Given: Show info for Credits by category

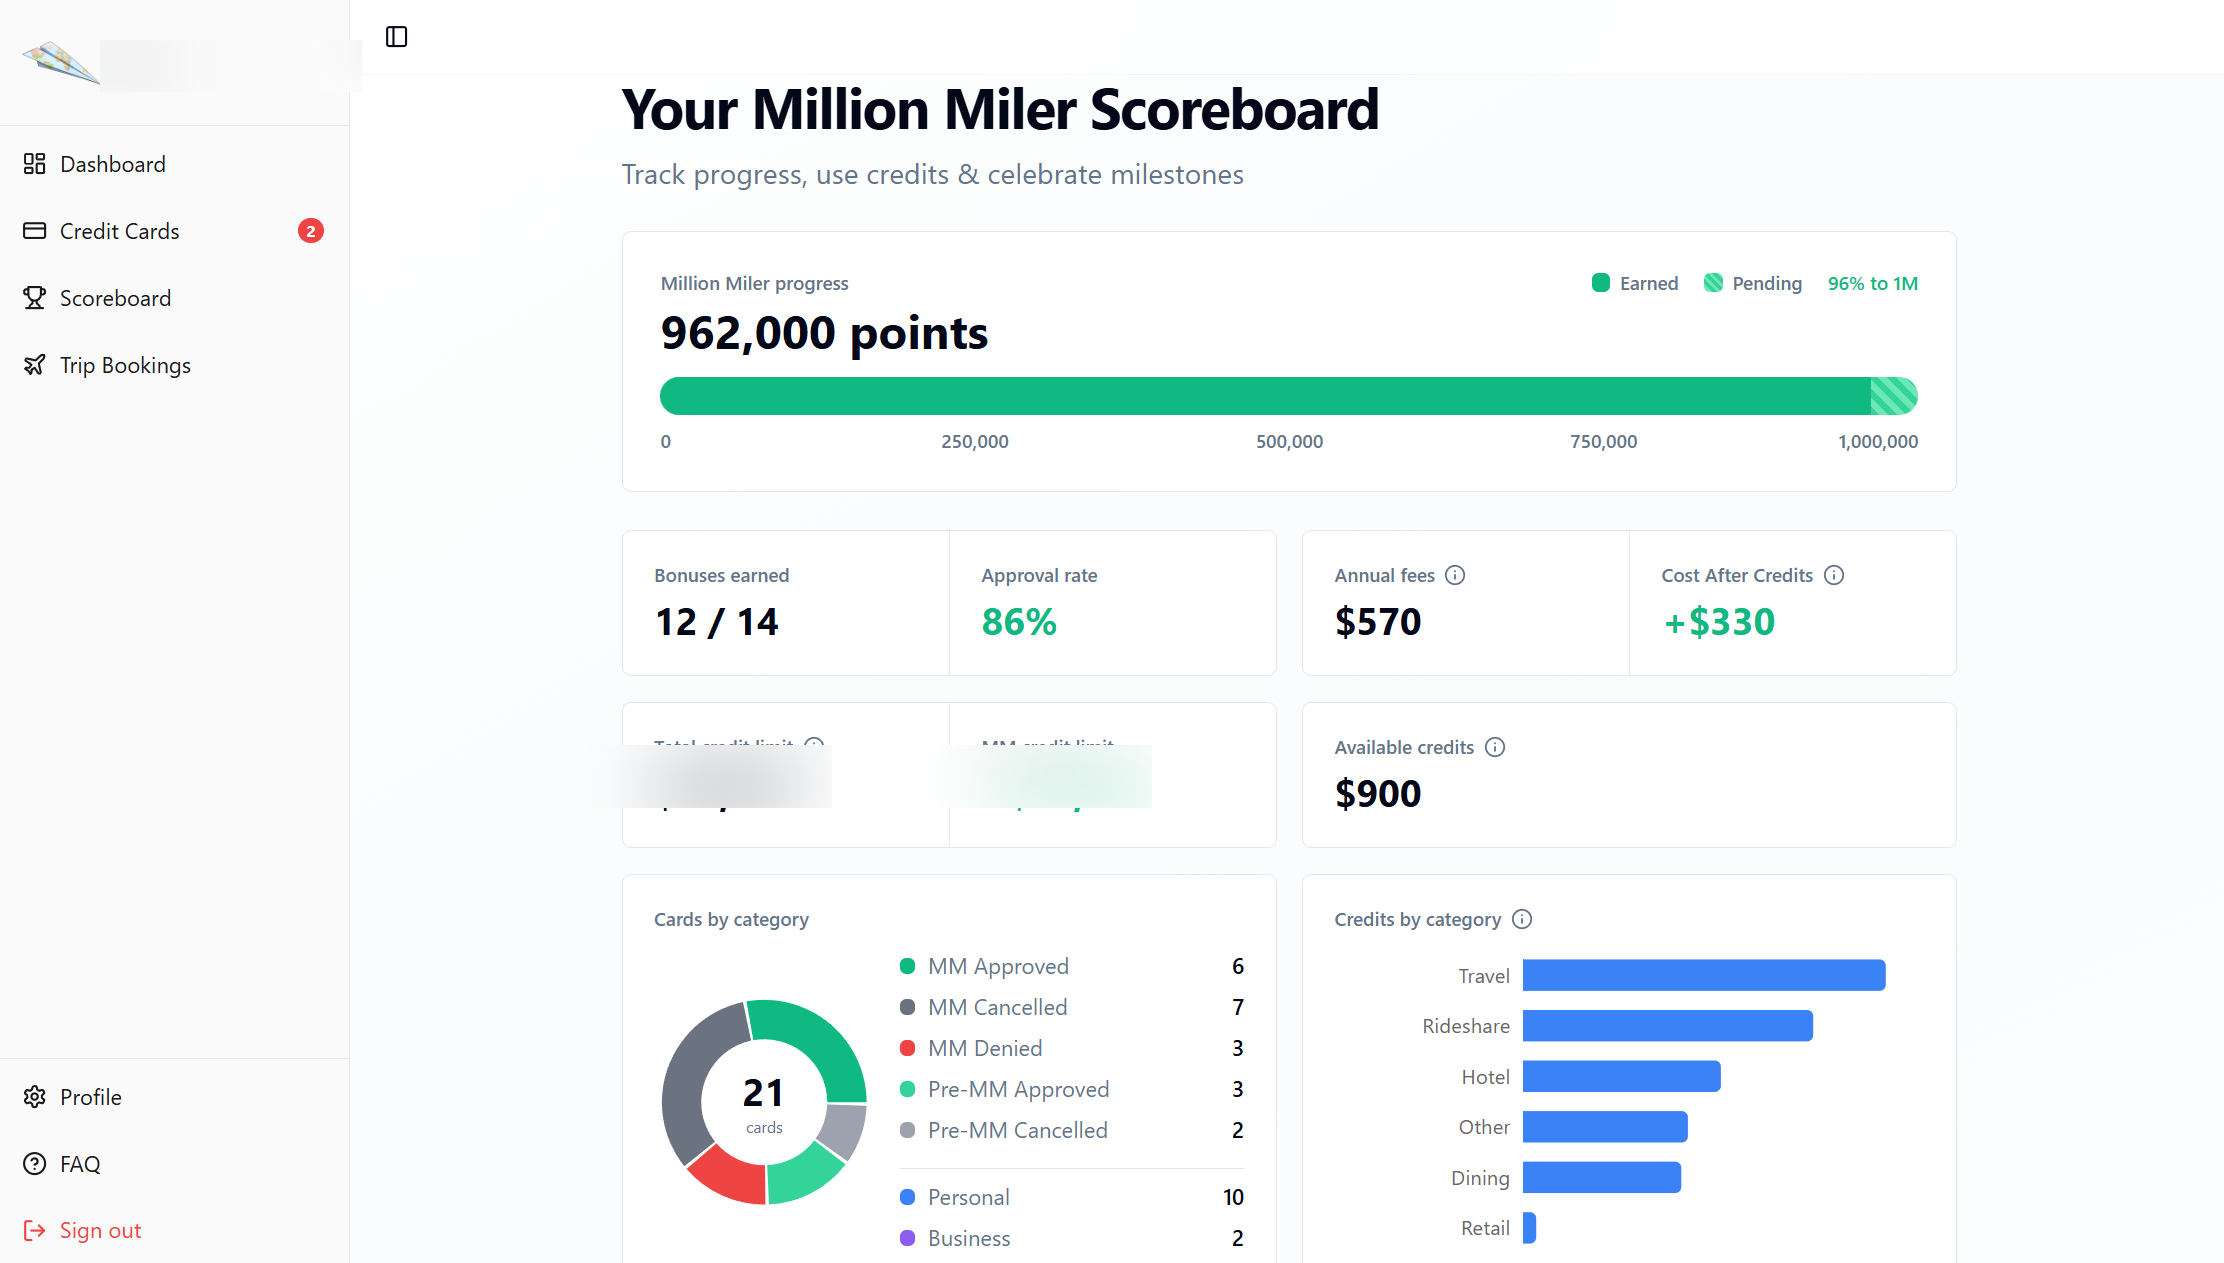Looking at the screenshot, I should pyautogui.click(x=1522, y=919).
